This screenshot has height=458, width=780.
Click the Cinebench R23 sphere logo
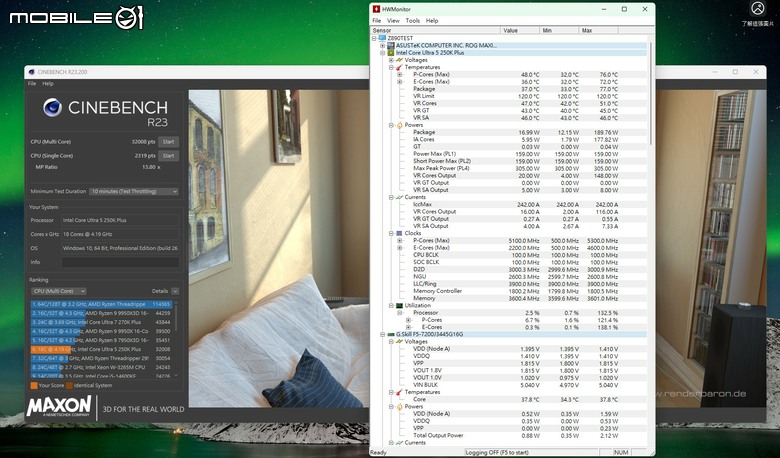tap(52, 107)
